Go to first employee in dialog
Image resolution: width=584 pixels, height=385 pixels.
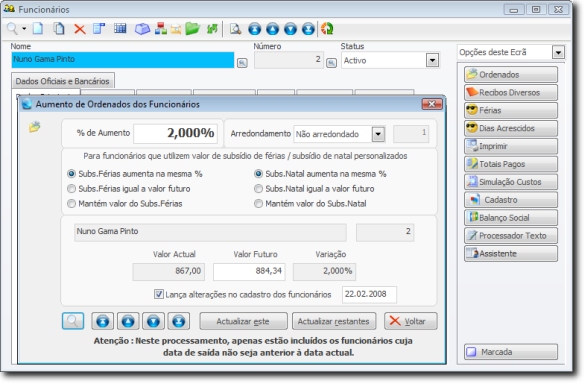pos(103,321)
